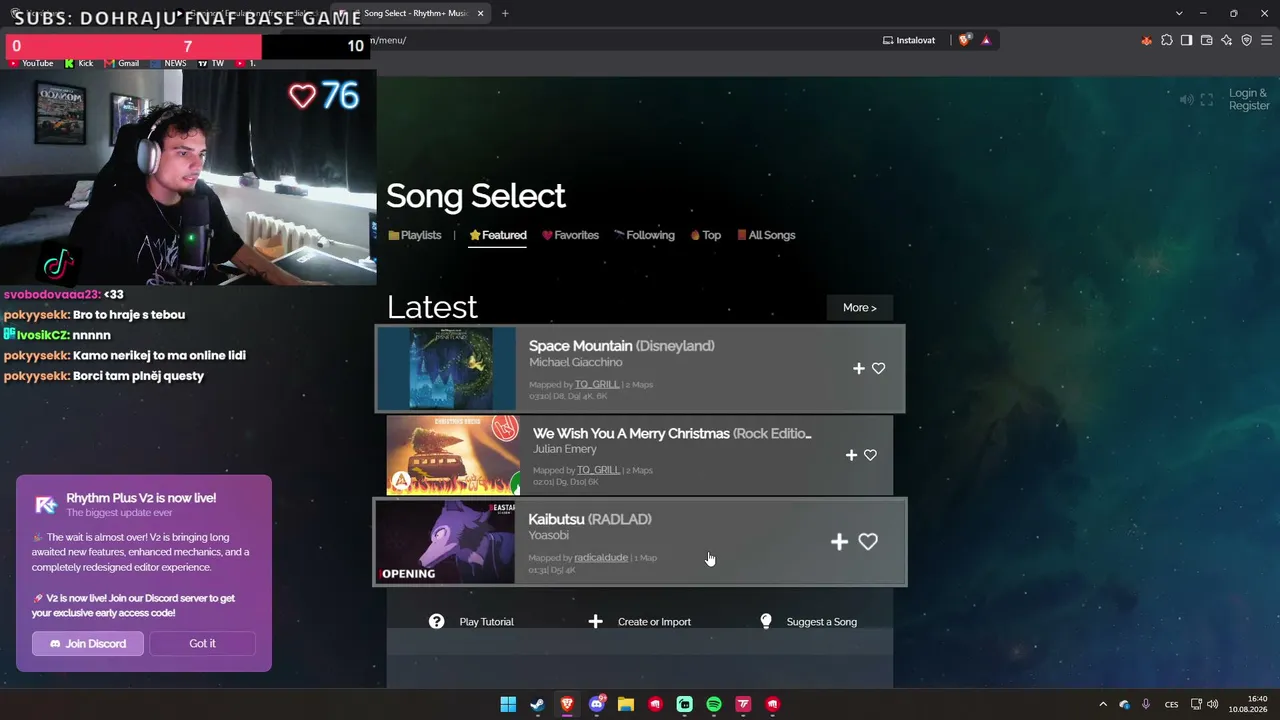
Task: Open the Suggest a Song link
Action: point(821,622)
